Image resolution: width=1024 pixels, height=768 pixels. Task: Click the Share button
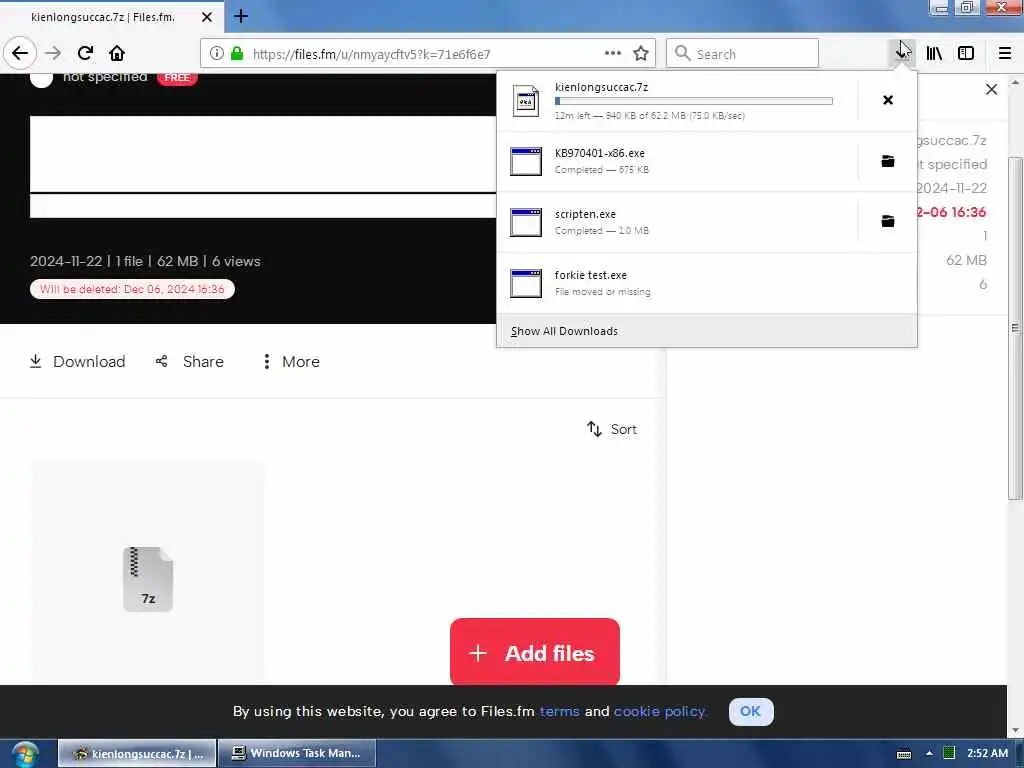coord(189,361)
